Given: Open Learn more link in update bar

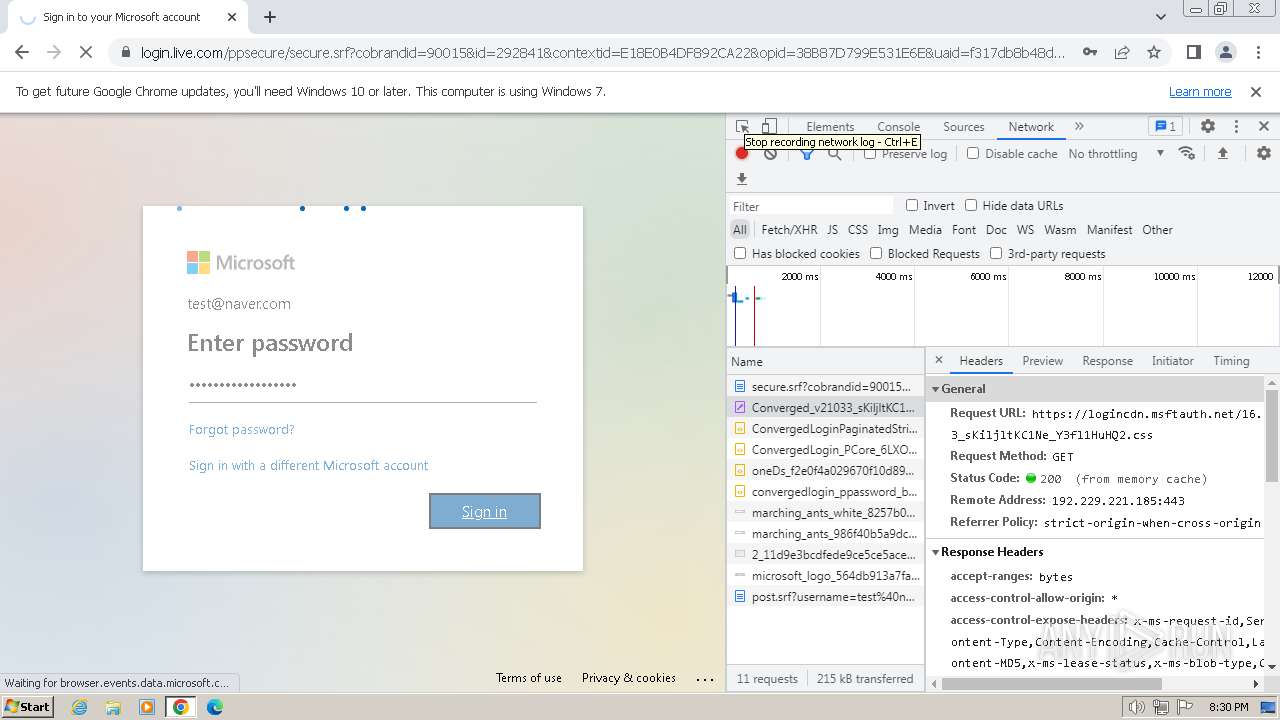Looking at the screenshot, I should coord(1200,91).
